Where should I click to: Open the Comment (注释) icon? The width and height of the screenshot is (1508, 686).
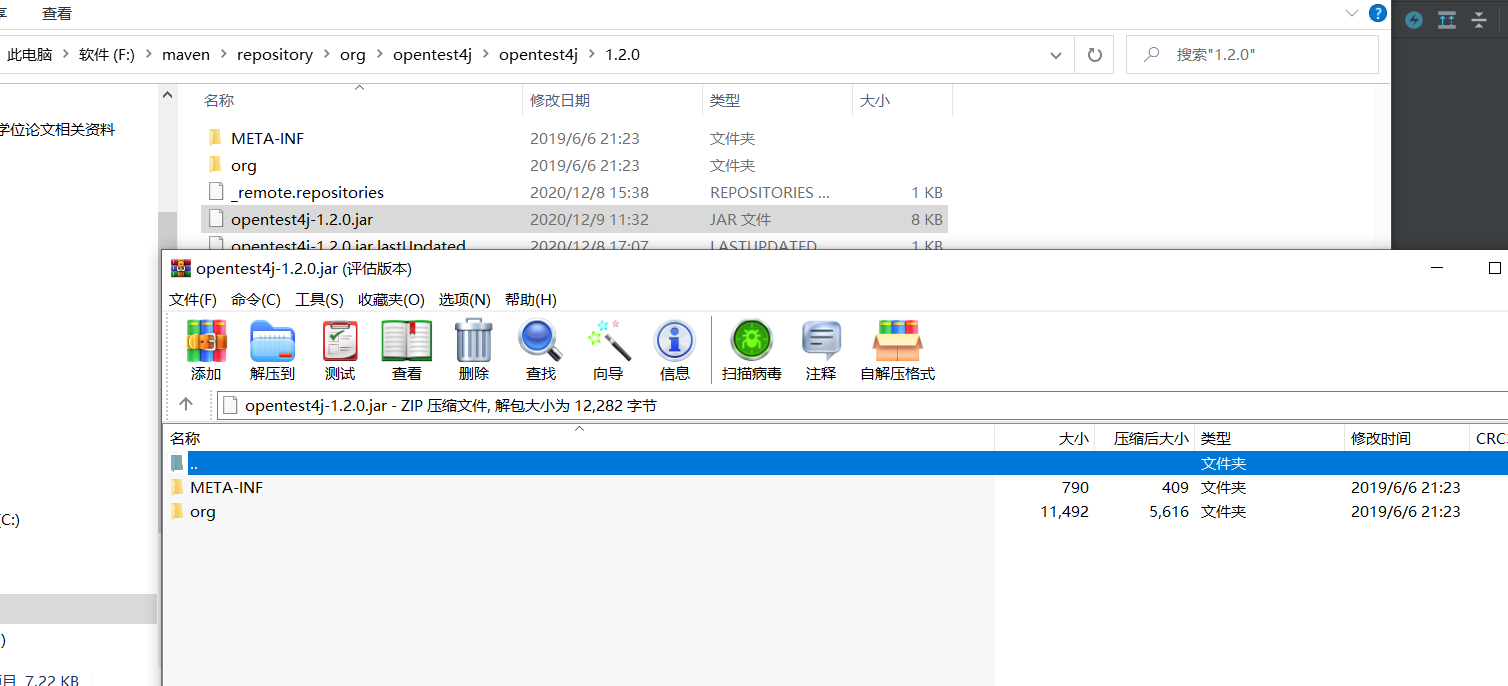821,341
